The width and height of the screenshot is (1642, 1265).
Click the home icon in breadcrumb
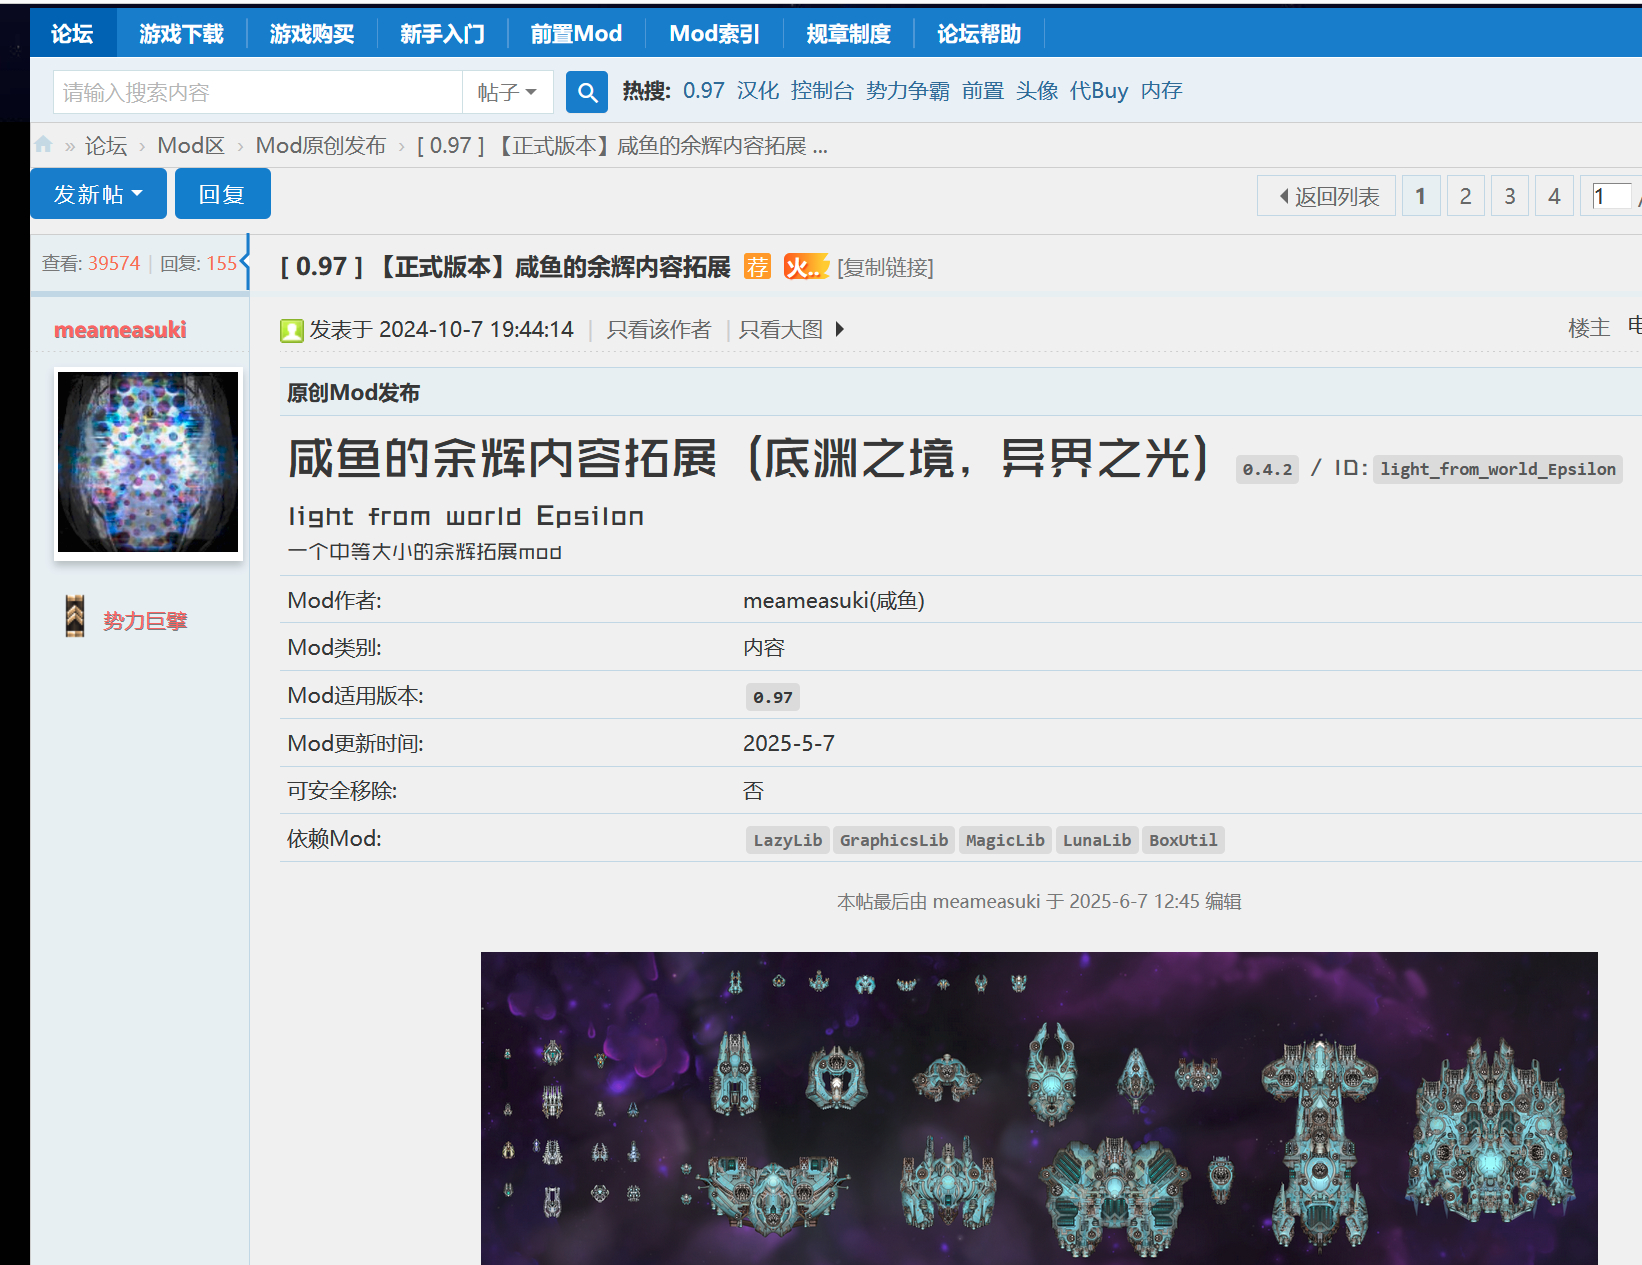43,145
